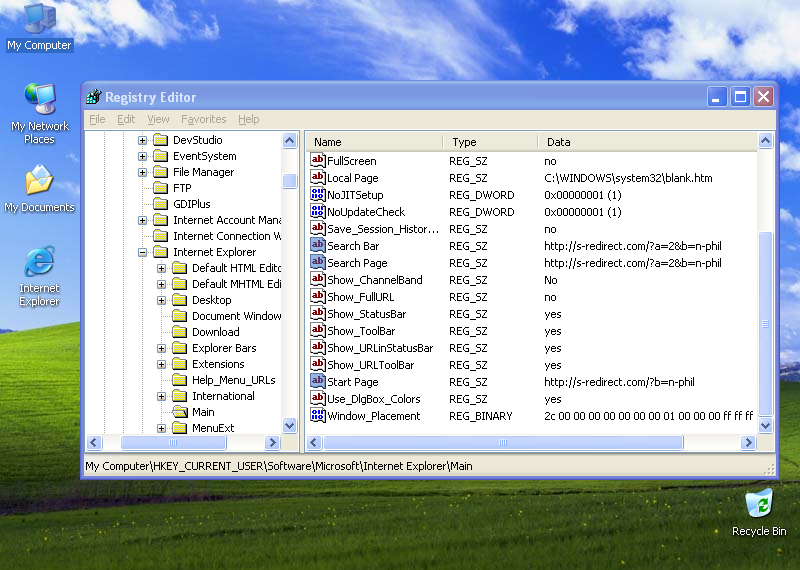
Task: Click the DWORD icon beside NoJITSetup
Action: pyautogui.click(x=317, y=194)
